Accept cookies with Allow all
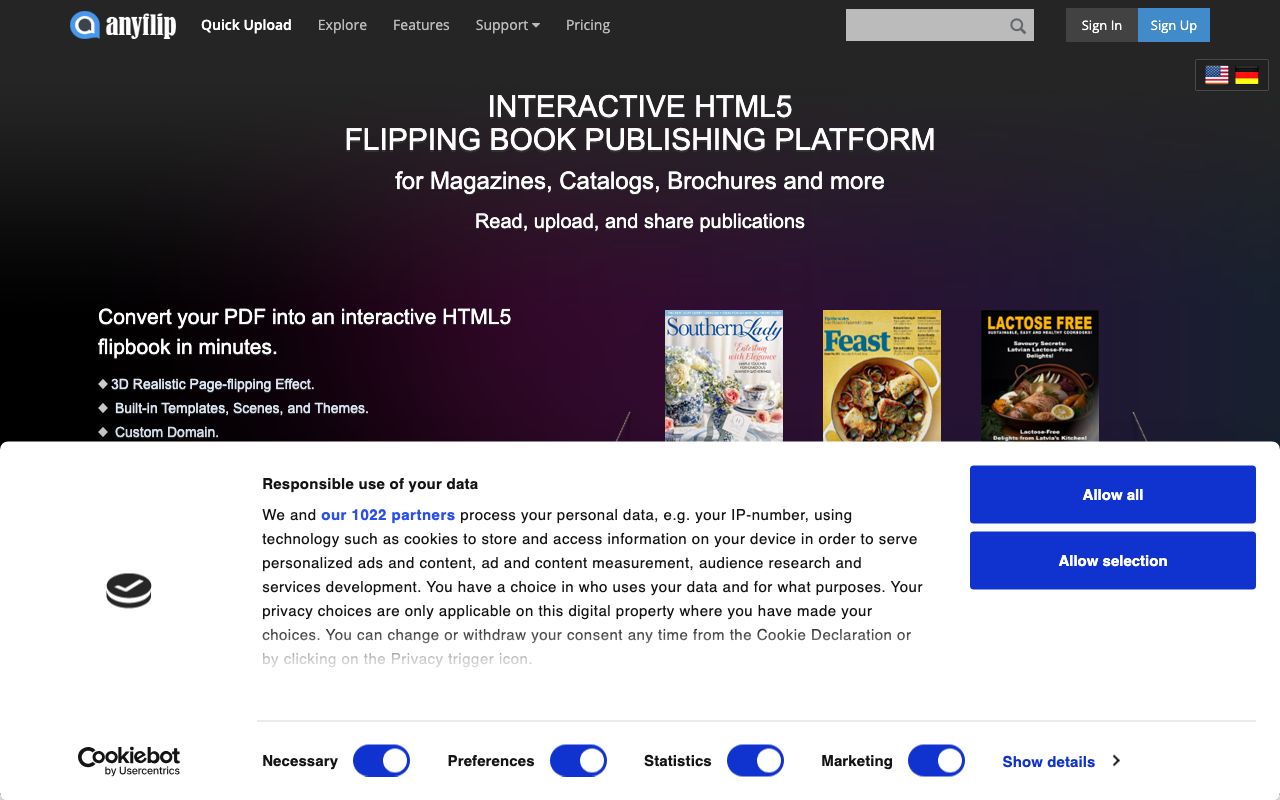 click(x=1113, y=494)
